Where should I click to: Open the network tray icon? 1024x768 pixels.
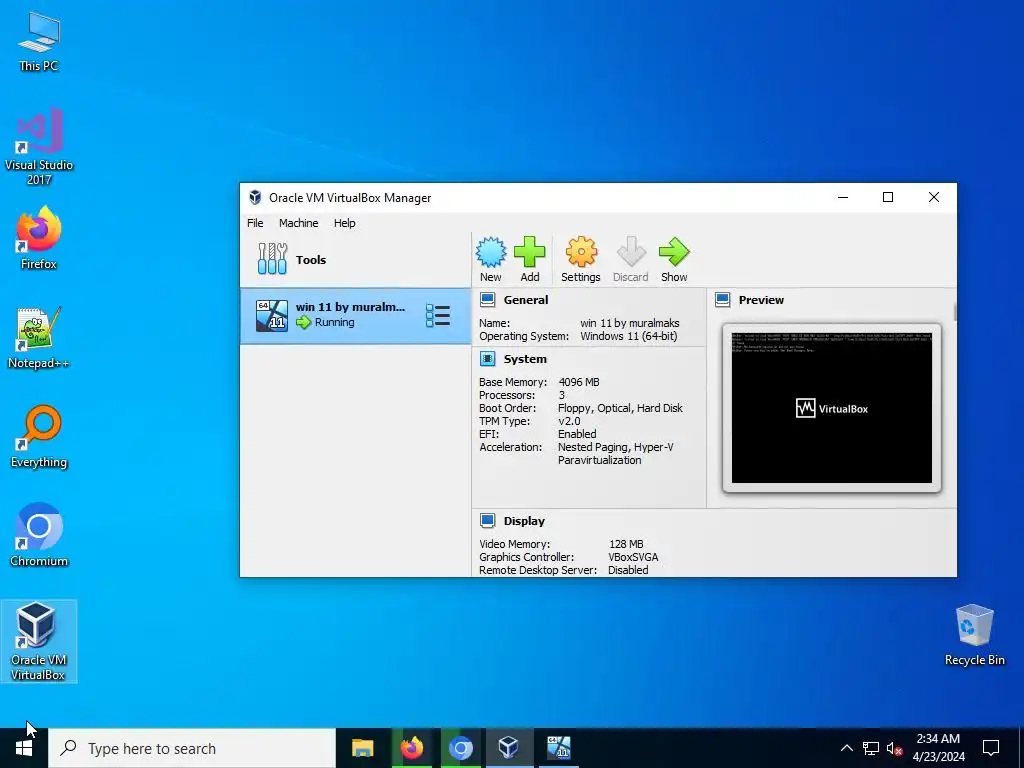pos(871,748)
